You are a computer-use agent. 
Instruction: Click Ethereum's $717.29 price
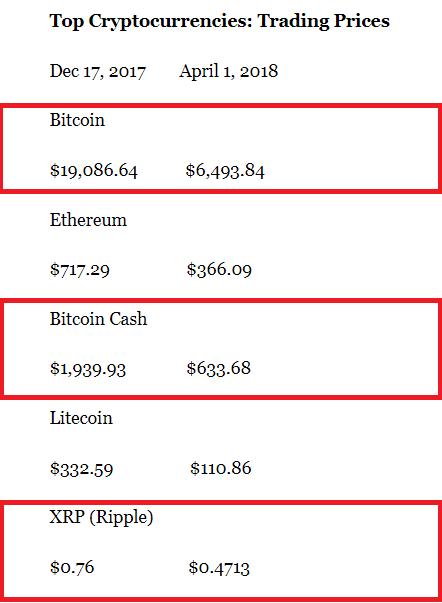(x=80, y=270)
